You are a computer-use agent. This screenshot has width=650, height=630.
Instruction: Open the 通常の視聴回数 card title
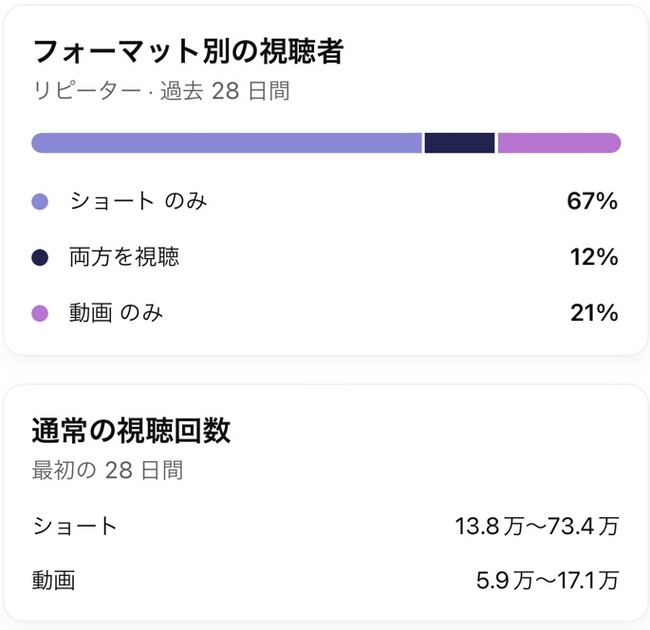click(132, 431)
